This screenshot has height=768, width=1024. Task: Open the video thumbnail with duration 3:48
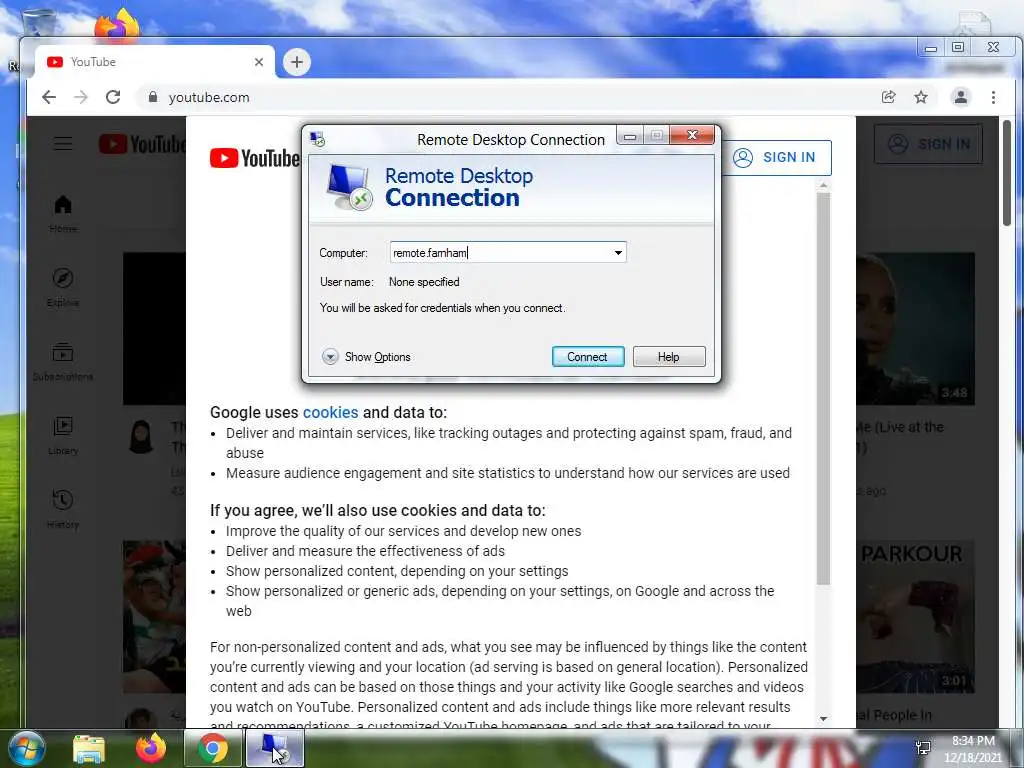pos(915,328)
